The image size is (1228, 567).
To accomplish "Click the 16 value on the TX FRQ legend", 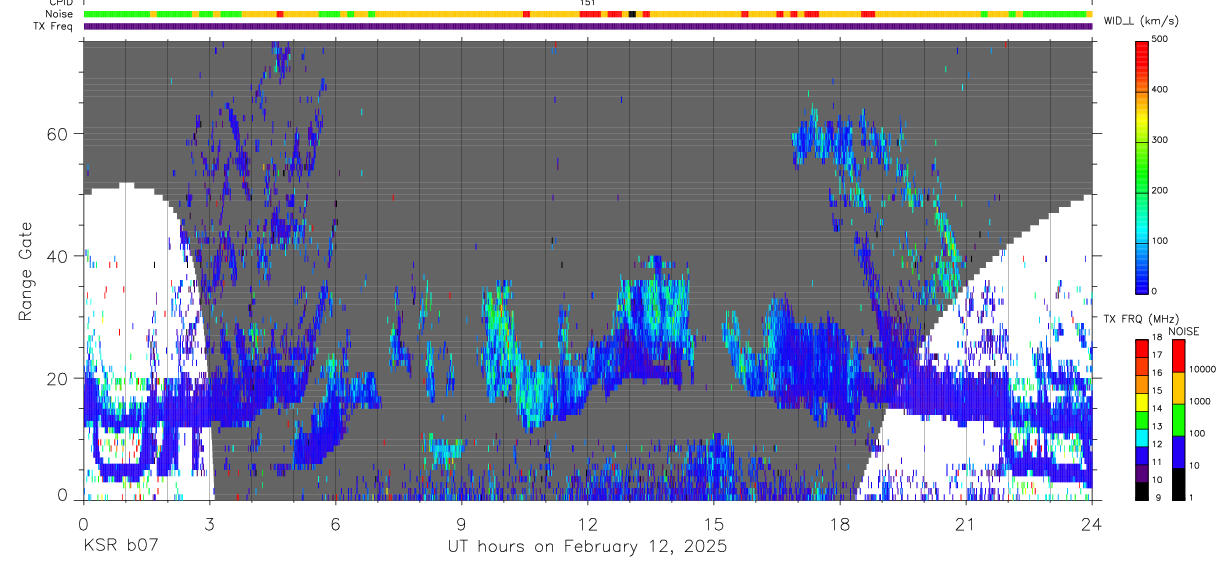I will [x=1158, y=373].
